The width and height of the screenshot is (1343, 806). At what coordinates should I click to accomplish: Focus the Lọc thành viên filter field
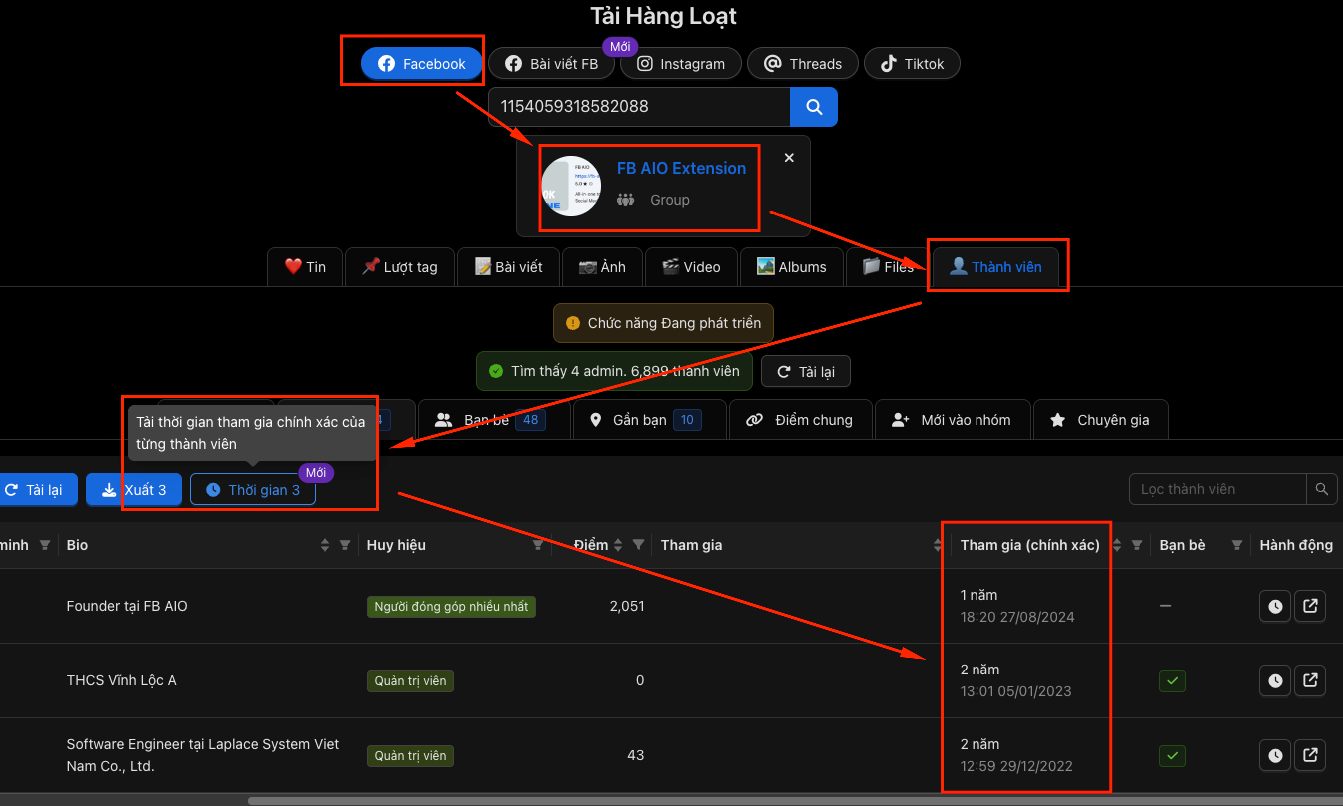1218,489
